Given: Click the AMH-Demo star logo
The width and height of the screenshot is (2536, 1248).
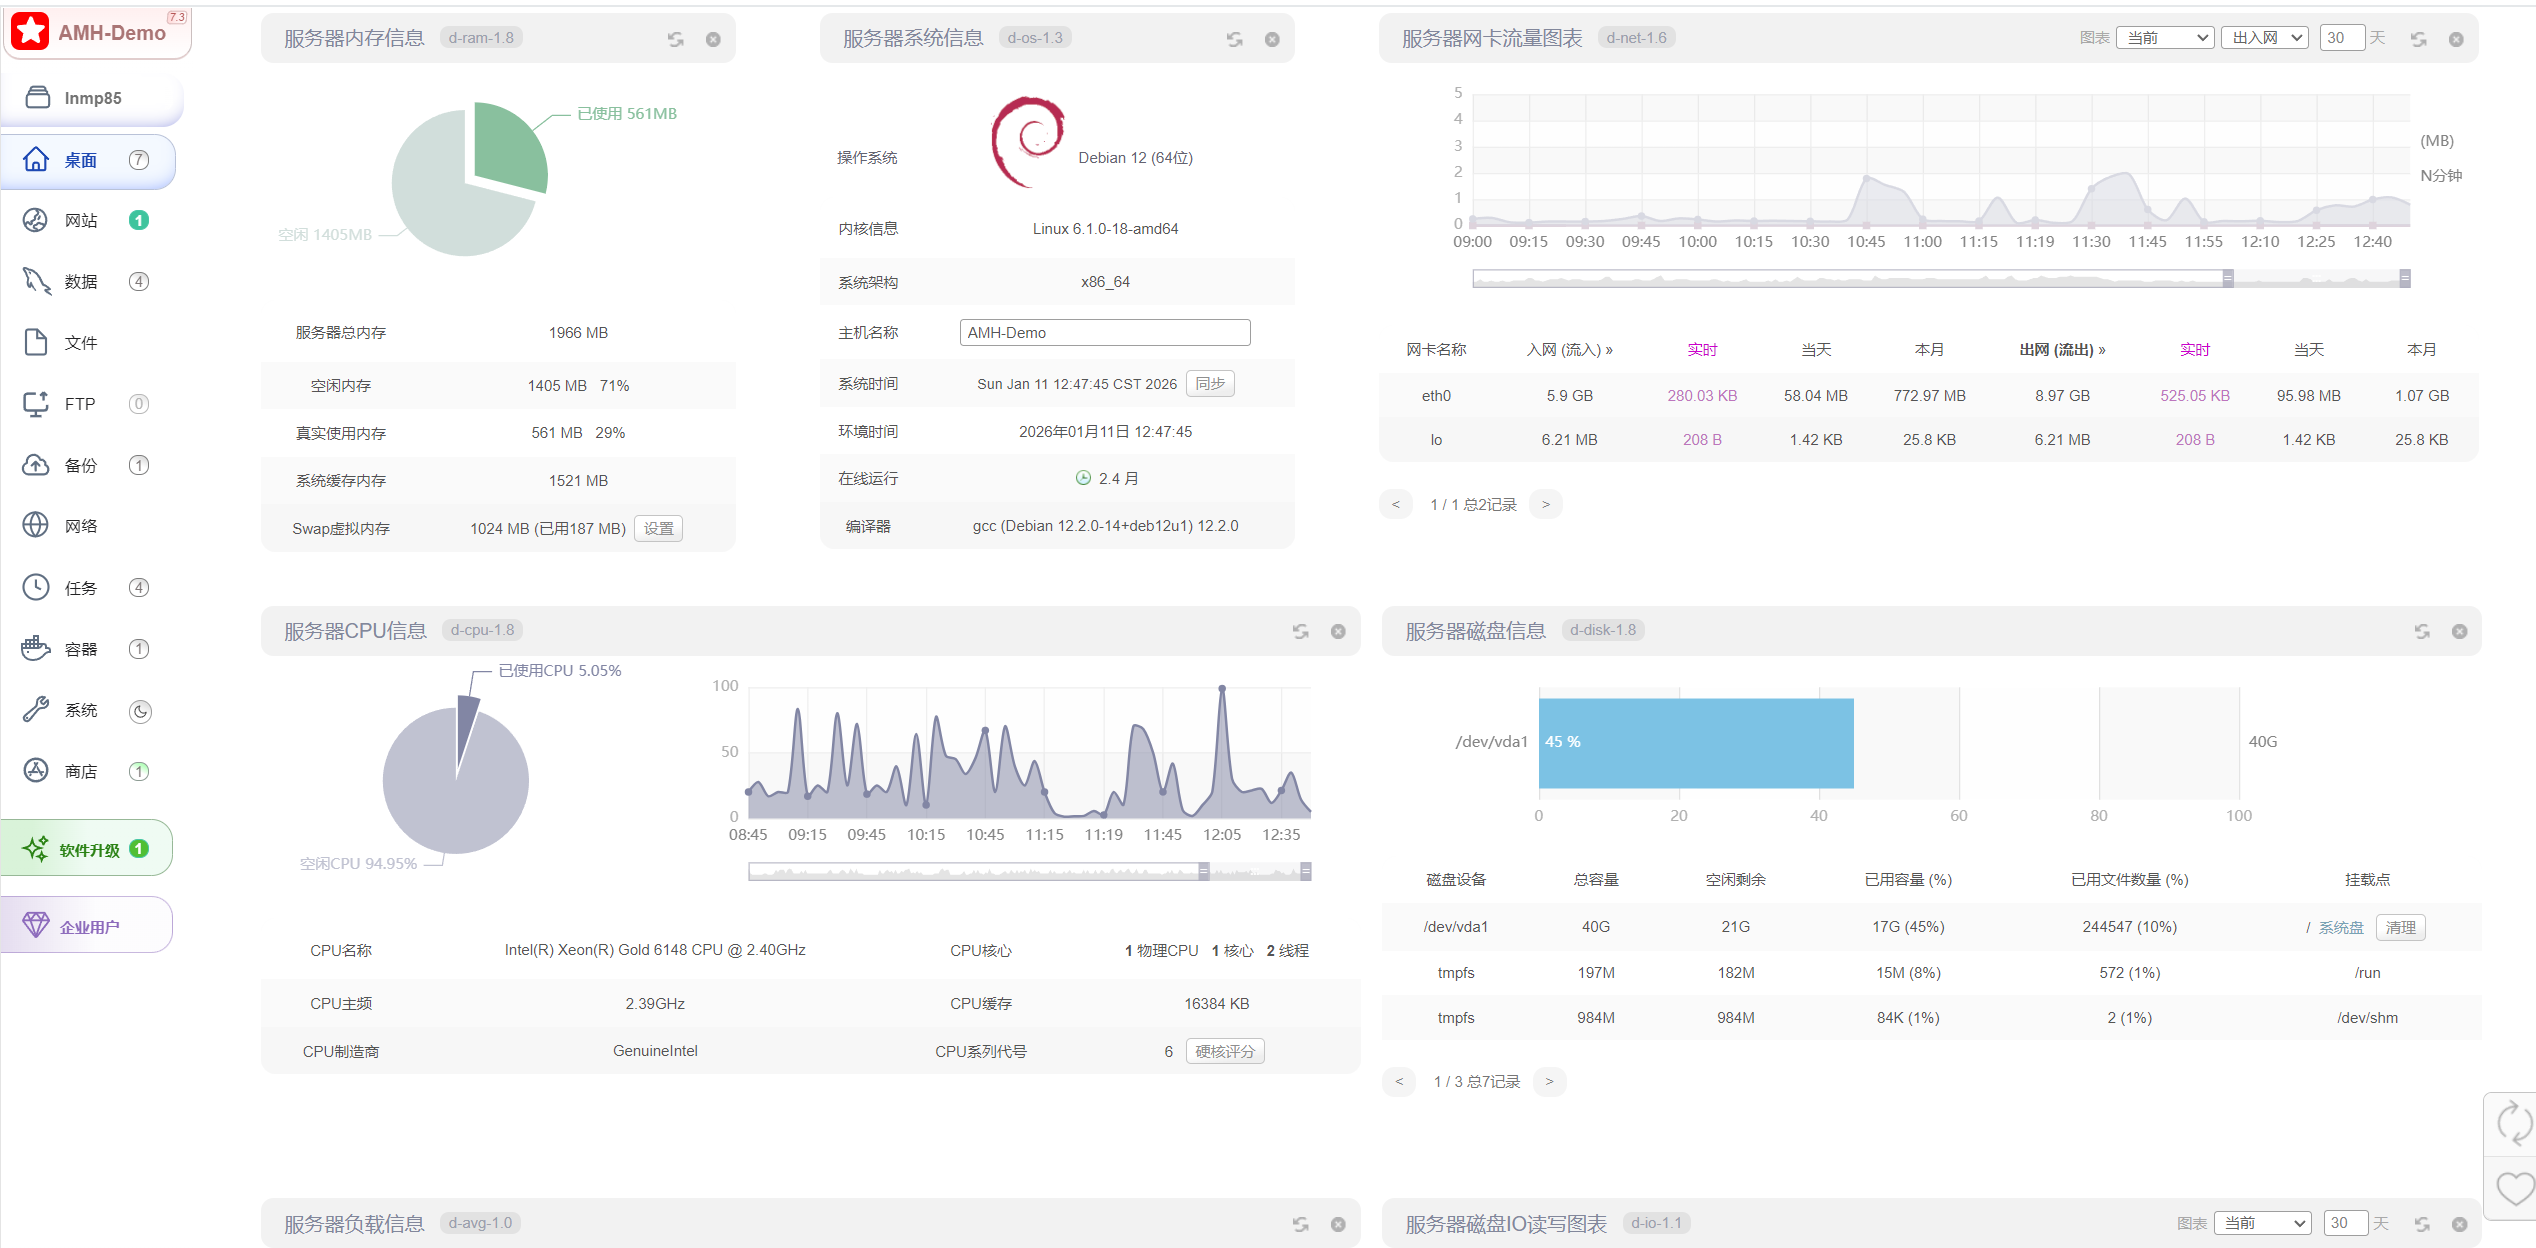Looking at the screenshot, I should click(31, 32).
